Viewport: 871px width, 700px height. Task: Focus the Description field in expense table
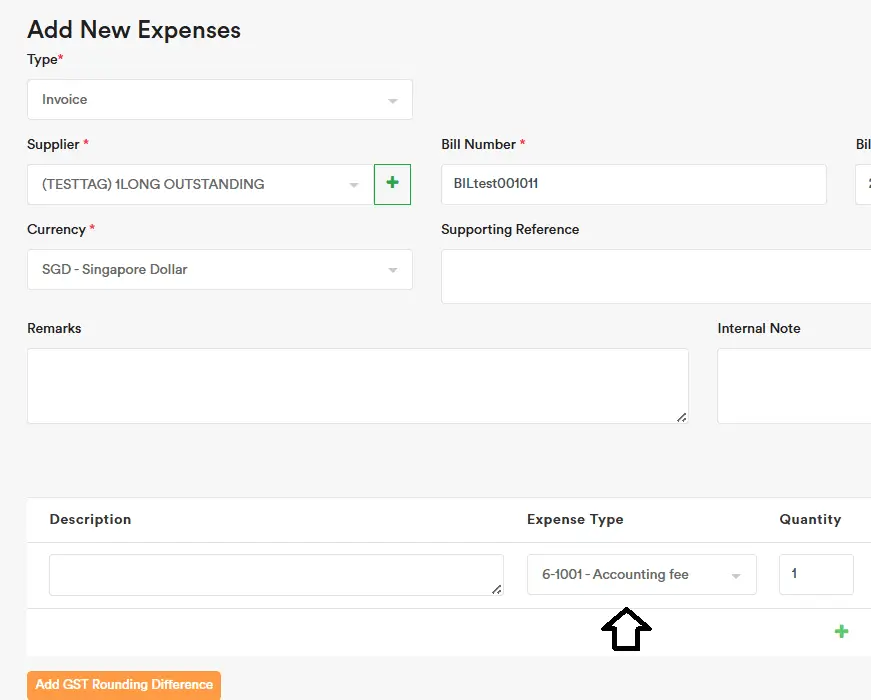tap(276, 574)
